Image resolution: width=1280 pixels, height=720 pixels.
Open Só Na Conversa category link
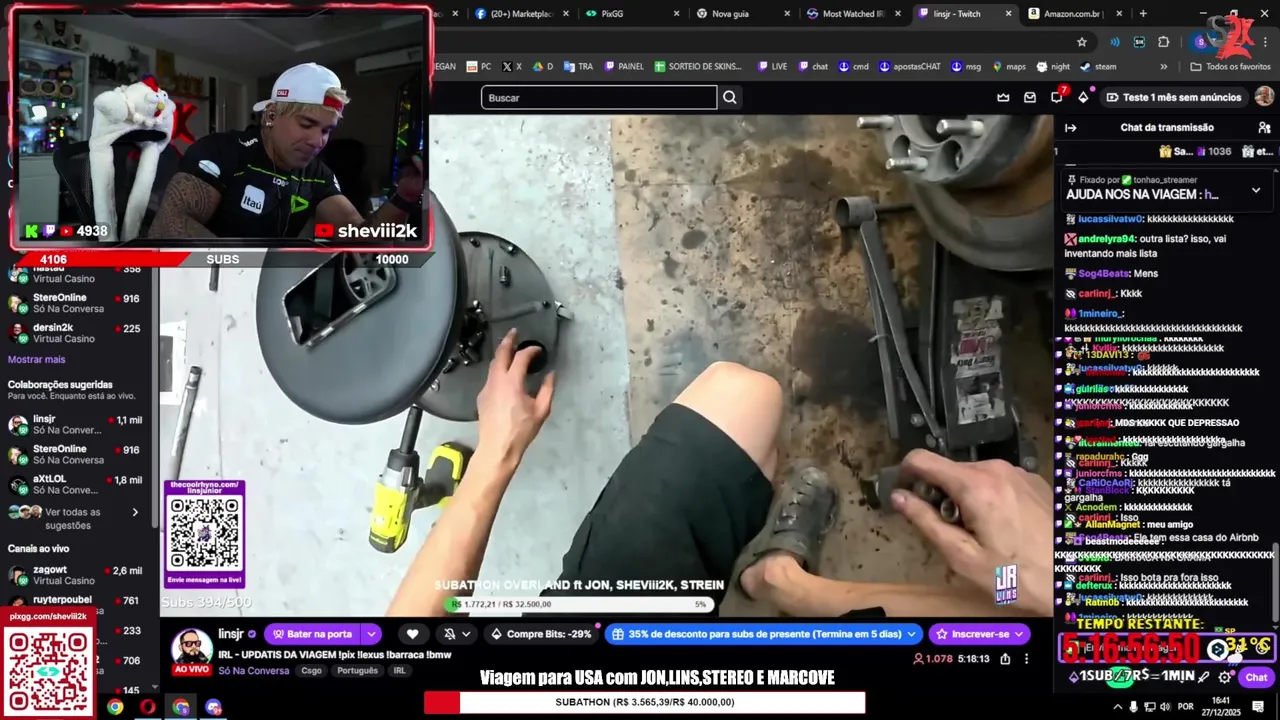coord(254,670)
